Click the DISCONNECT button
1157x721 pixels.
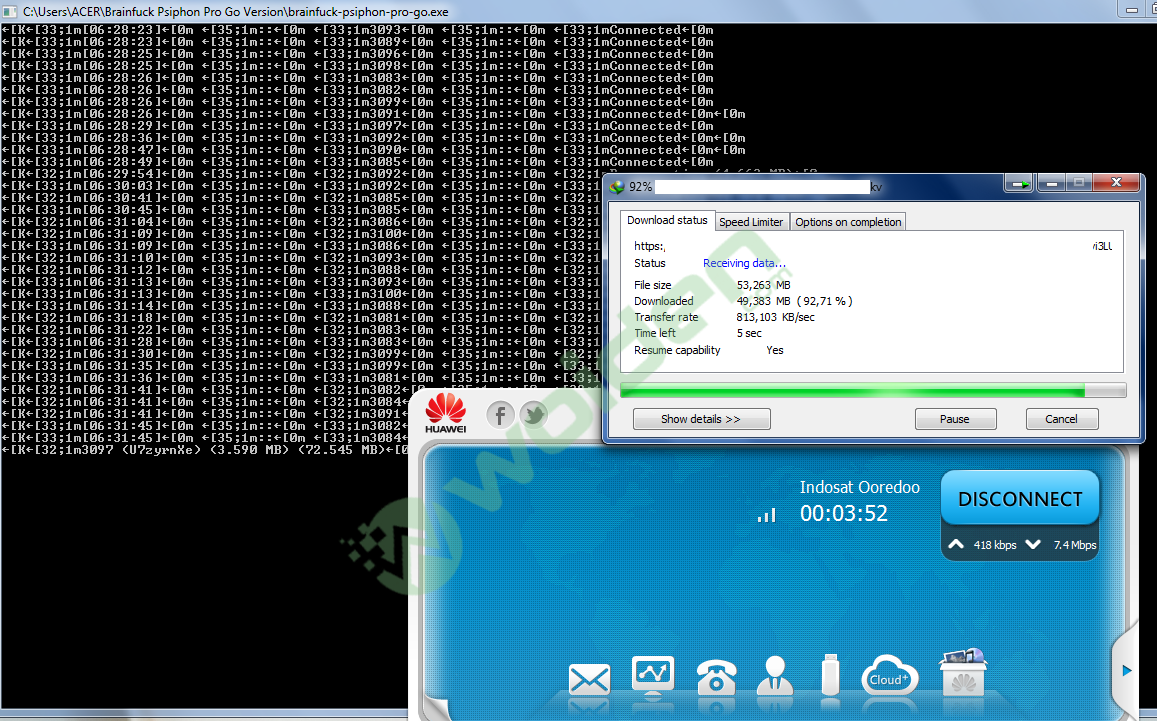pos(1020,499)
